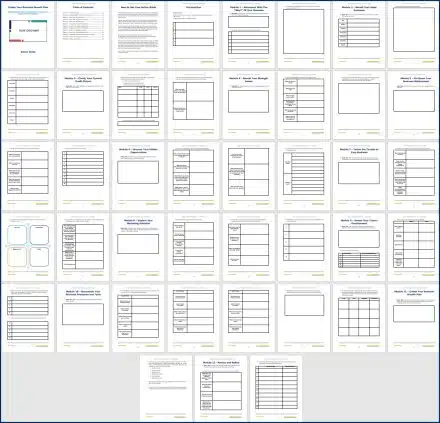Select the Module 3 title page thumbnail
This screenshot has width=440, height=423.
83,105
